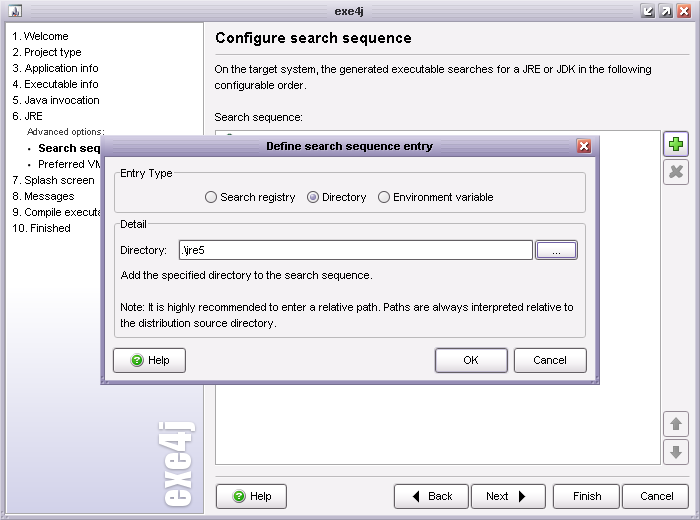Click the exe4j title bar app icon
The height and width of the screenshot is (520, 700).
click(15, 11)
